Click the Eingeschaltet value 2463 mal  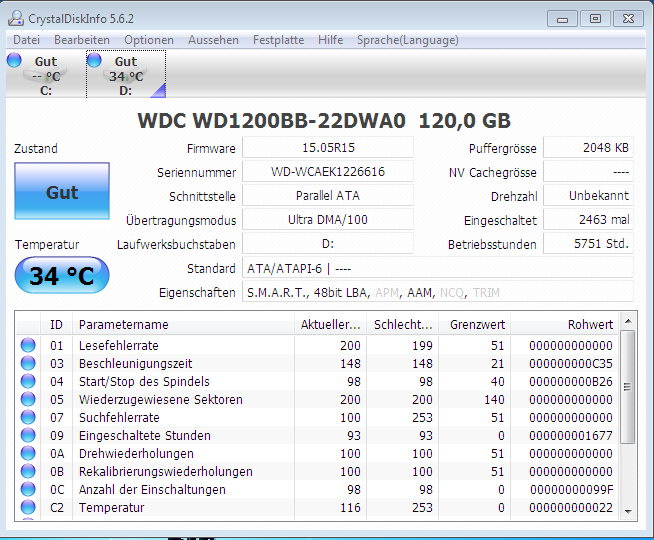coord(589,220)
